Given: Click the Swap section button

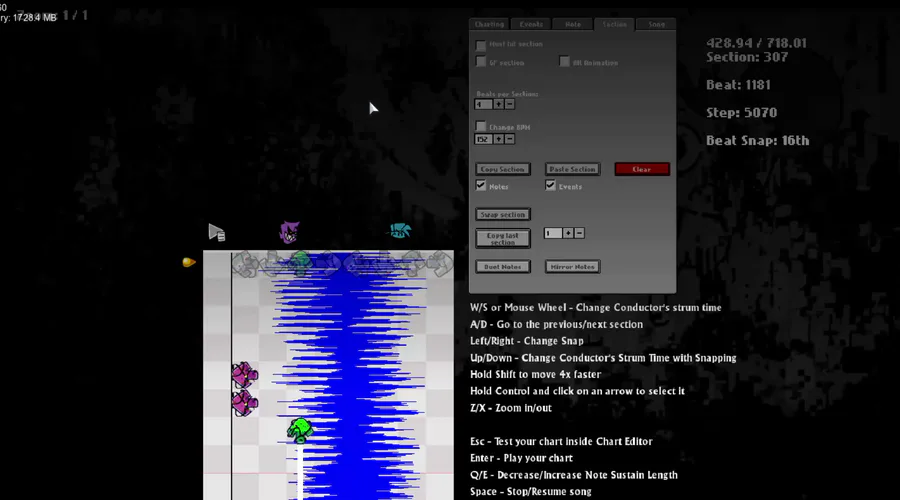Looking at the screenshot, I should click(x=503, y=215).
